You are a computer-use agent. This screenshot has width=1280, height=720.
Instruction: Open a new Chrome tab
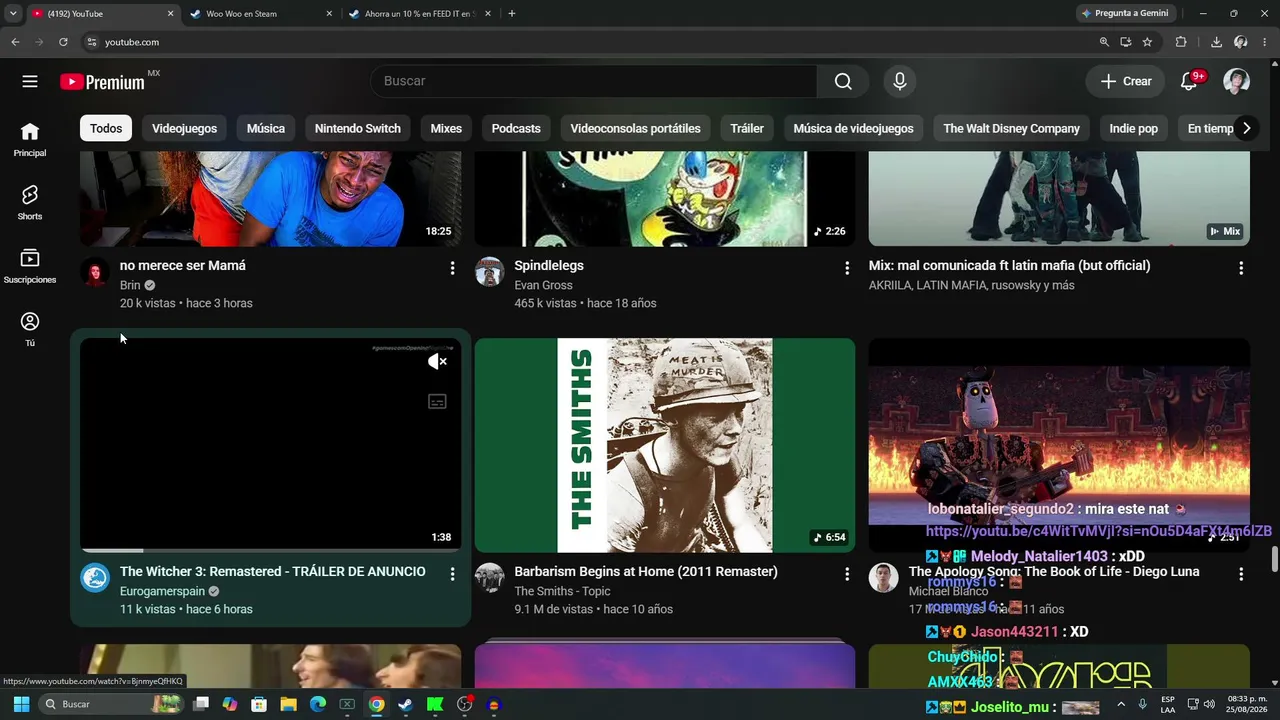(512, 14)
